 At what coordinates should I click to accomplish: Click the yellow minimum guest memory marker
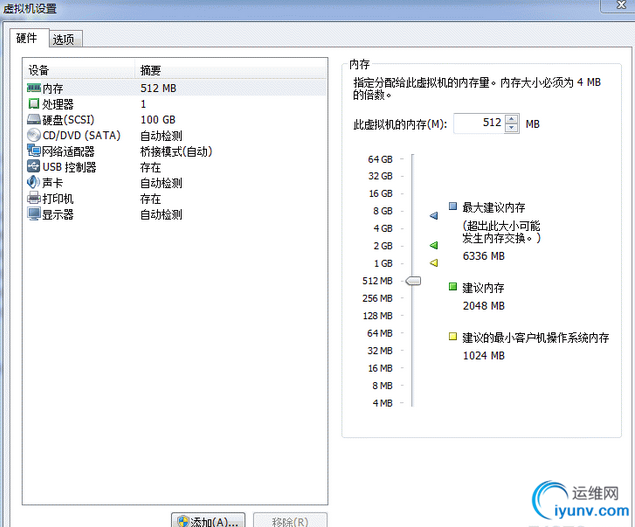point(434,263)
